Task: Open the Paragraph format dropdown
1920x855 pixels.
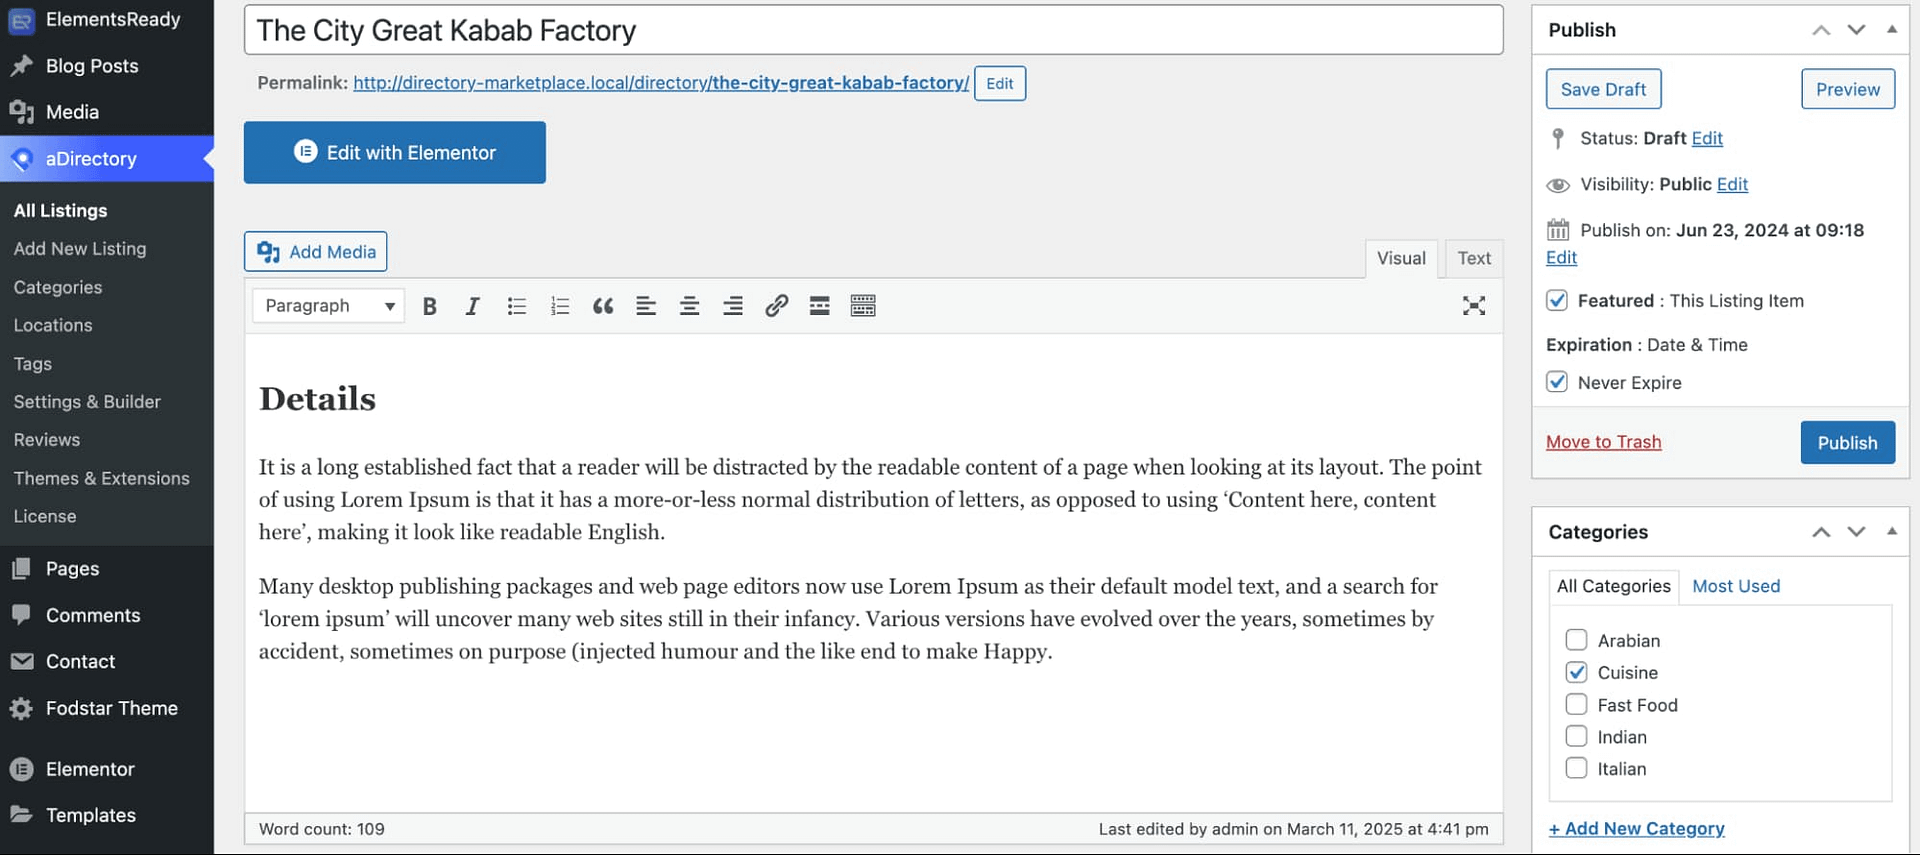Action: (x=328, y=306)
